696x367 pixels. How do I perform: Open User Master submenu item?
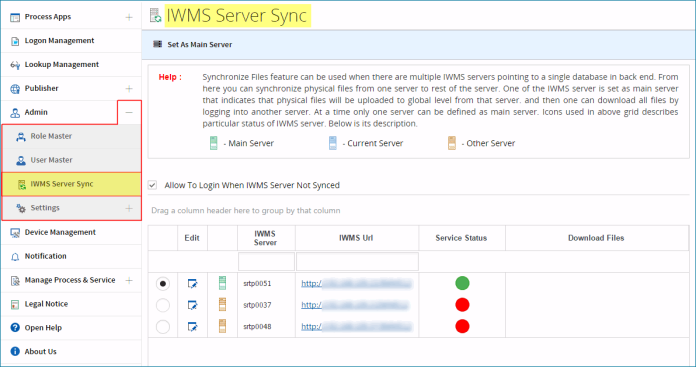(71, 160)
